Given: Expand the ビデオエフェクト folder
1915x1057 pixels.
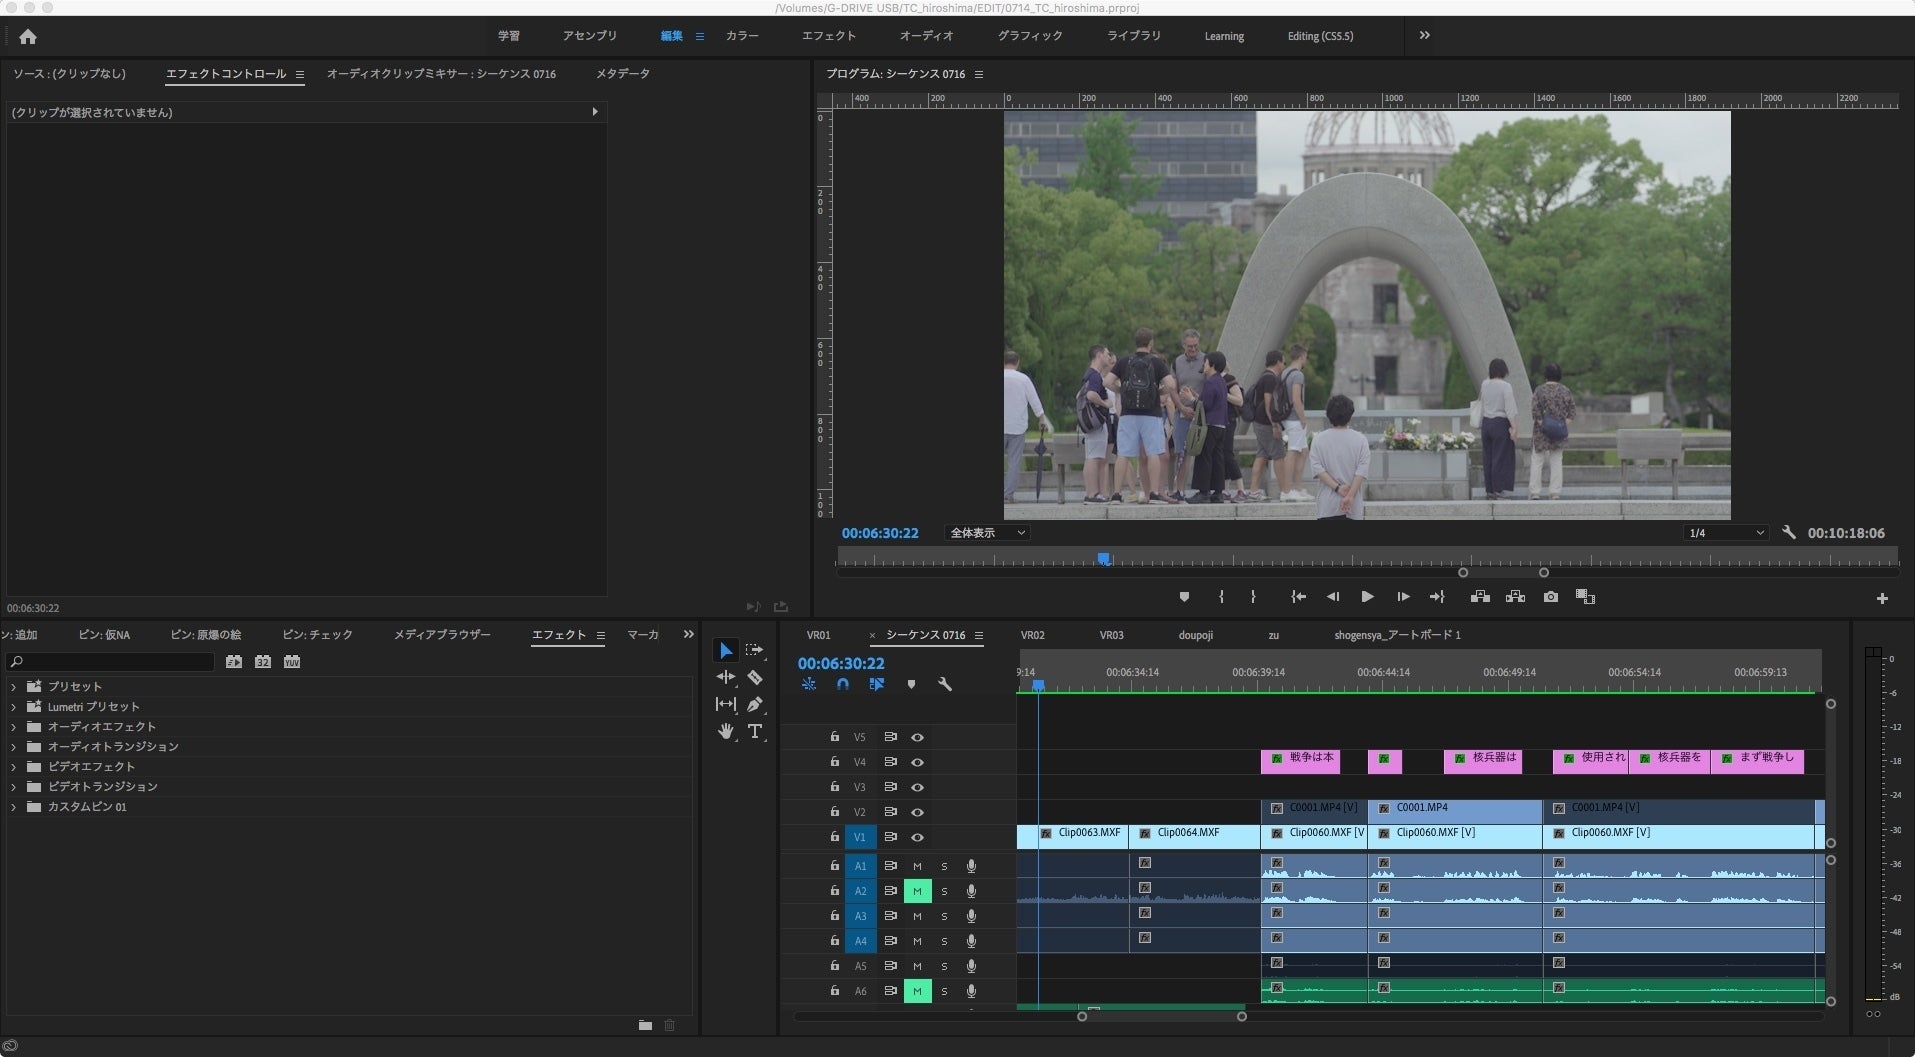Looking at the screenshot, I should (x=13, y=767).
